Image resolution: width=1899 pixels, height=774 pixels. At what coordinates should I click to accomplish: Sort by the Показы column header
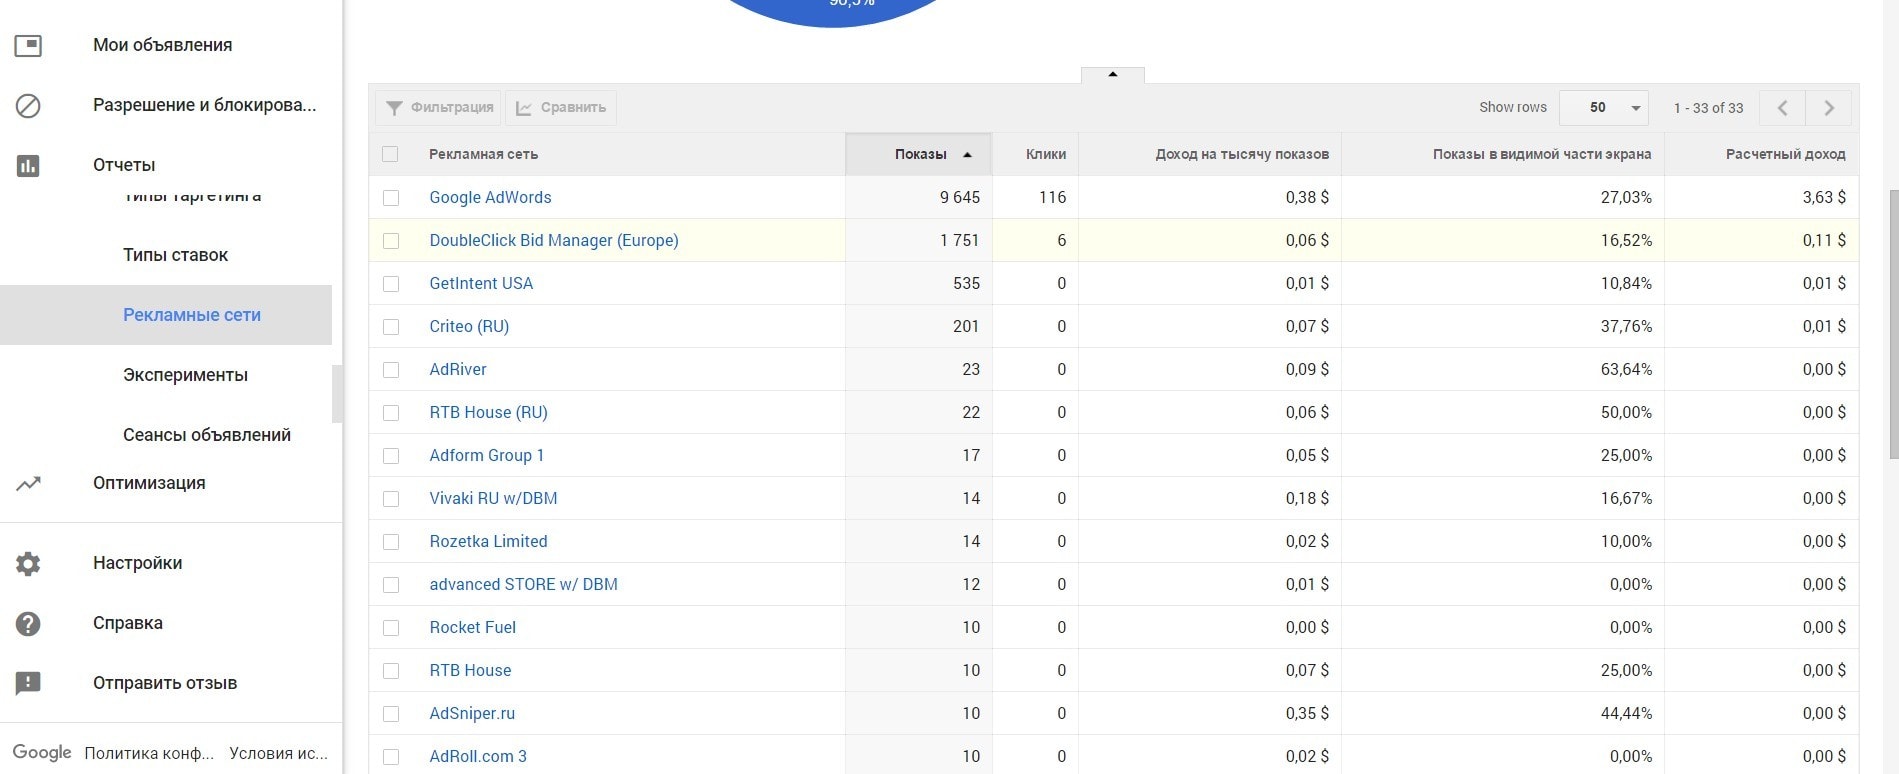coord(919,154)
